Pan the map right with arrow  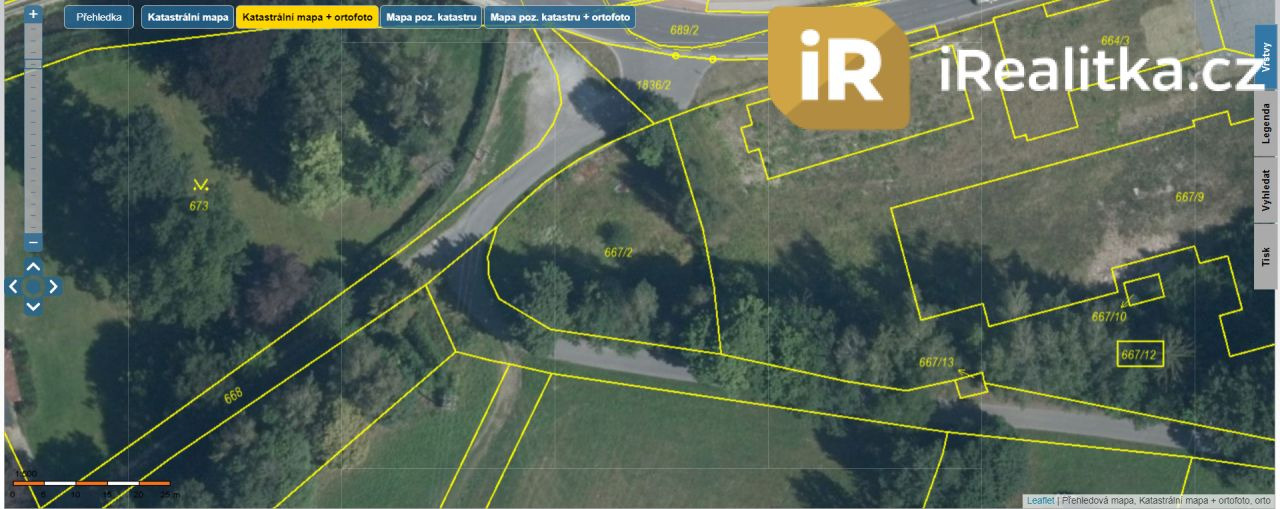[x=53, y=287]
